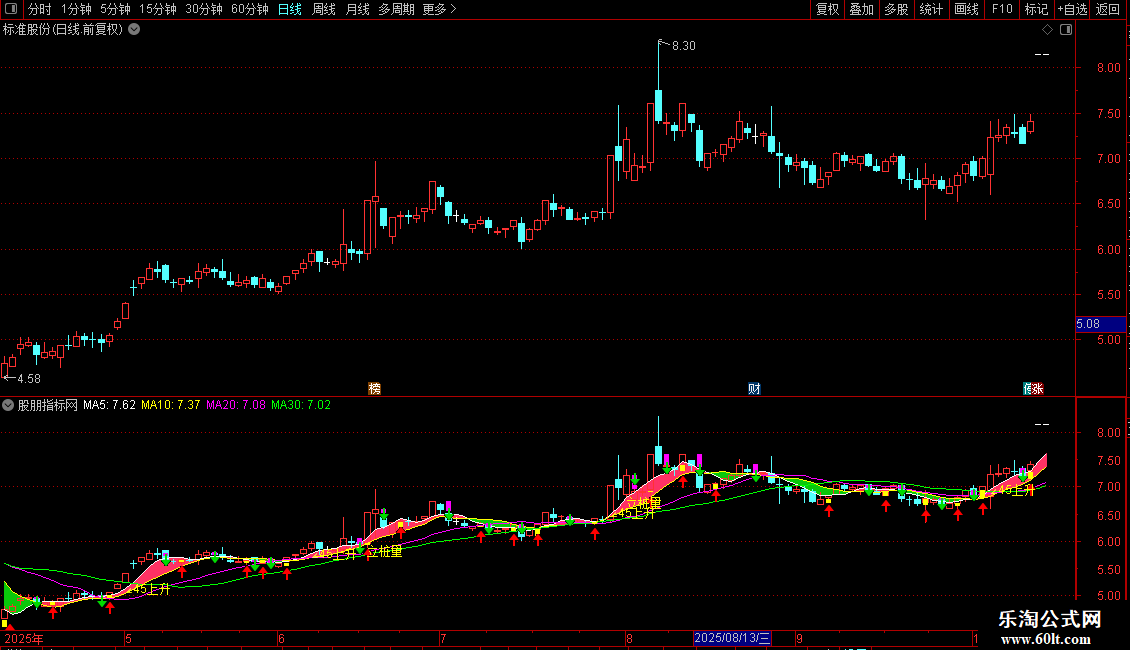Click the 2025/08/13 date marker on timeline

[x=732, y=638]
